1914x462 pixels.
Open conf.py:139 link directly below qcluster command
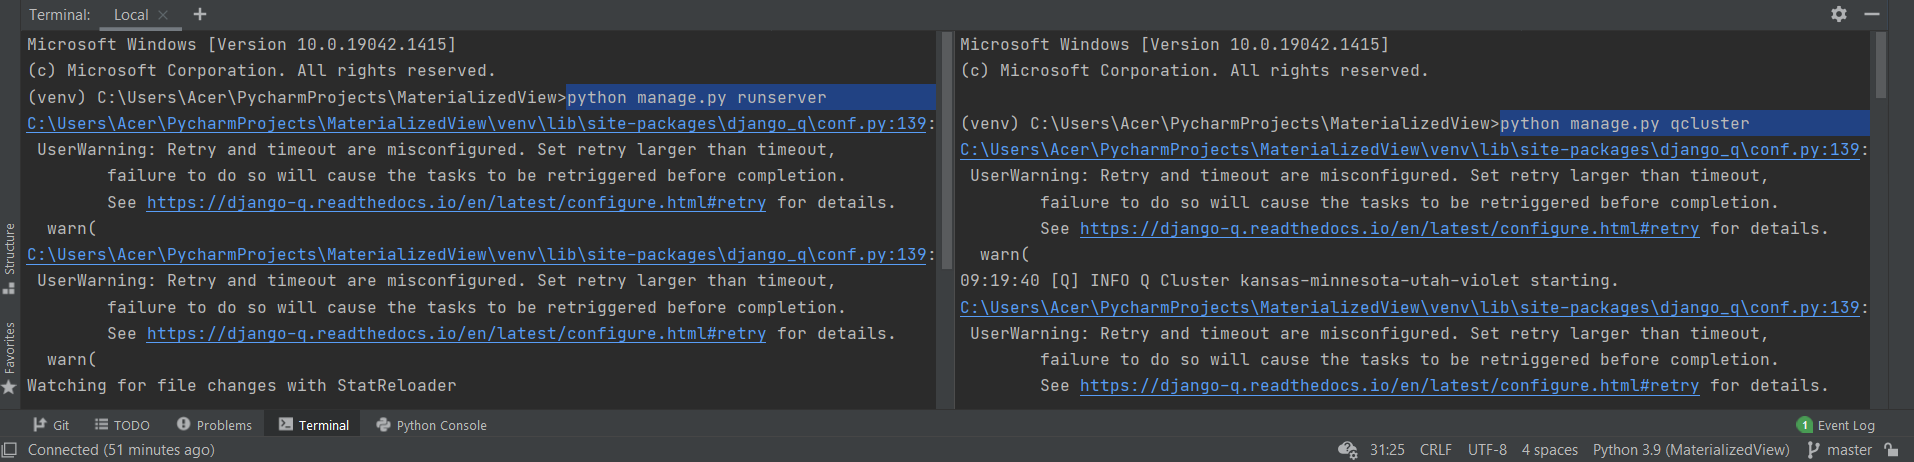click(x=1410, y=150)
